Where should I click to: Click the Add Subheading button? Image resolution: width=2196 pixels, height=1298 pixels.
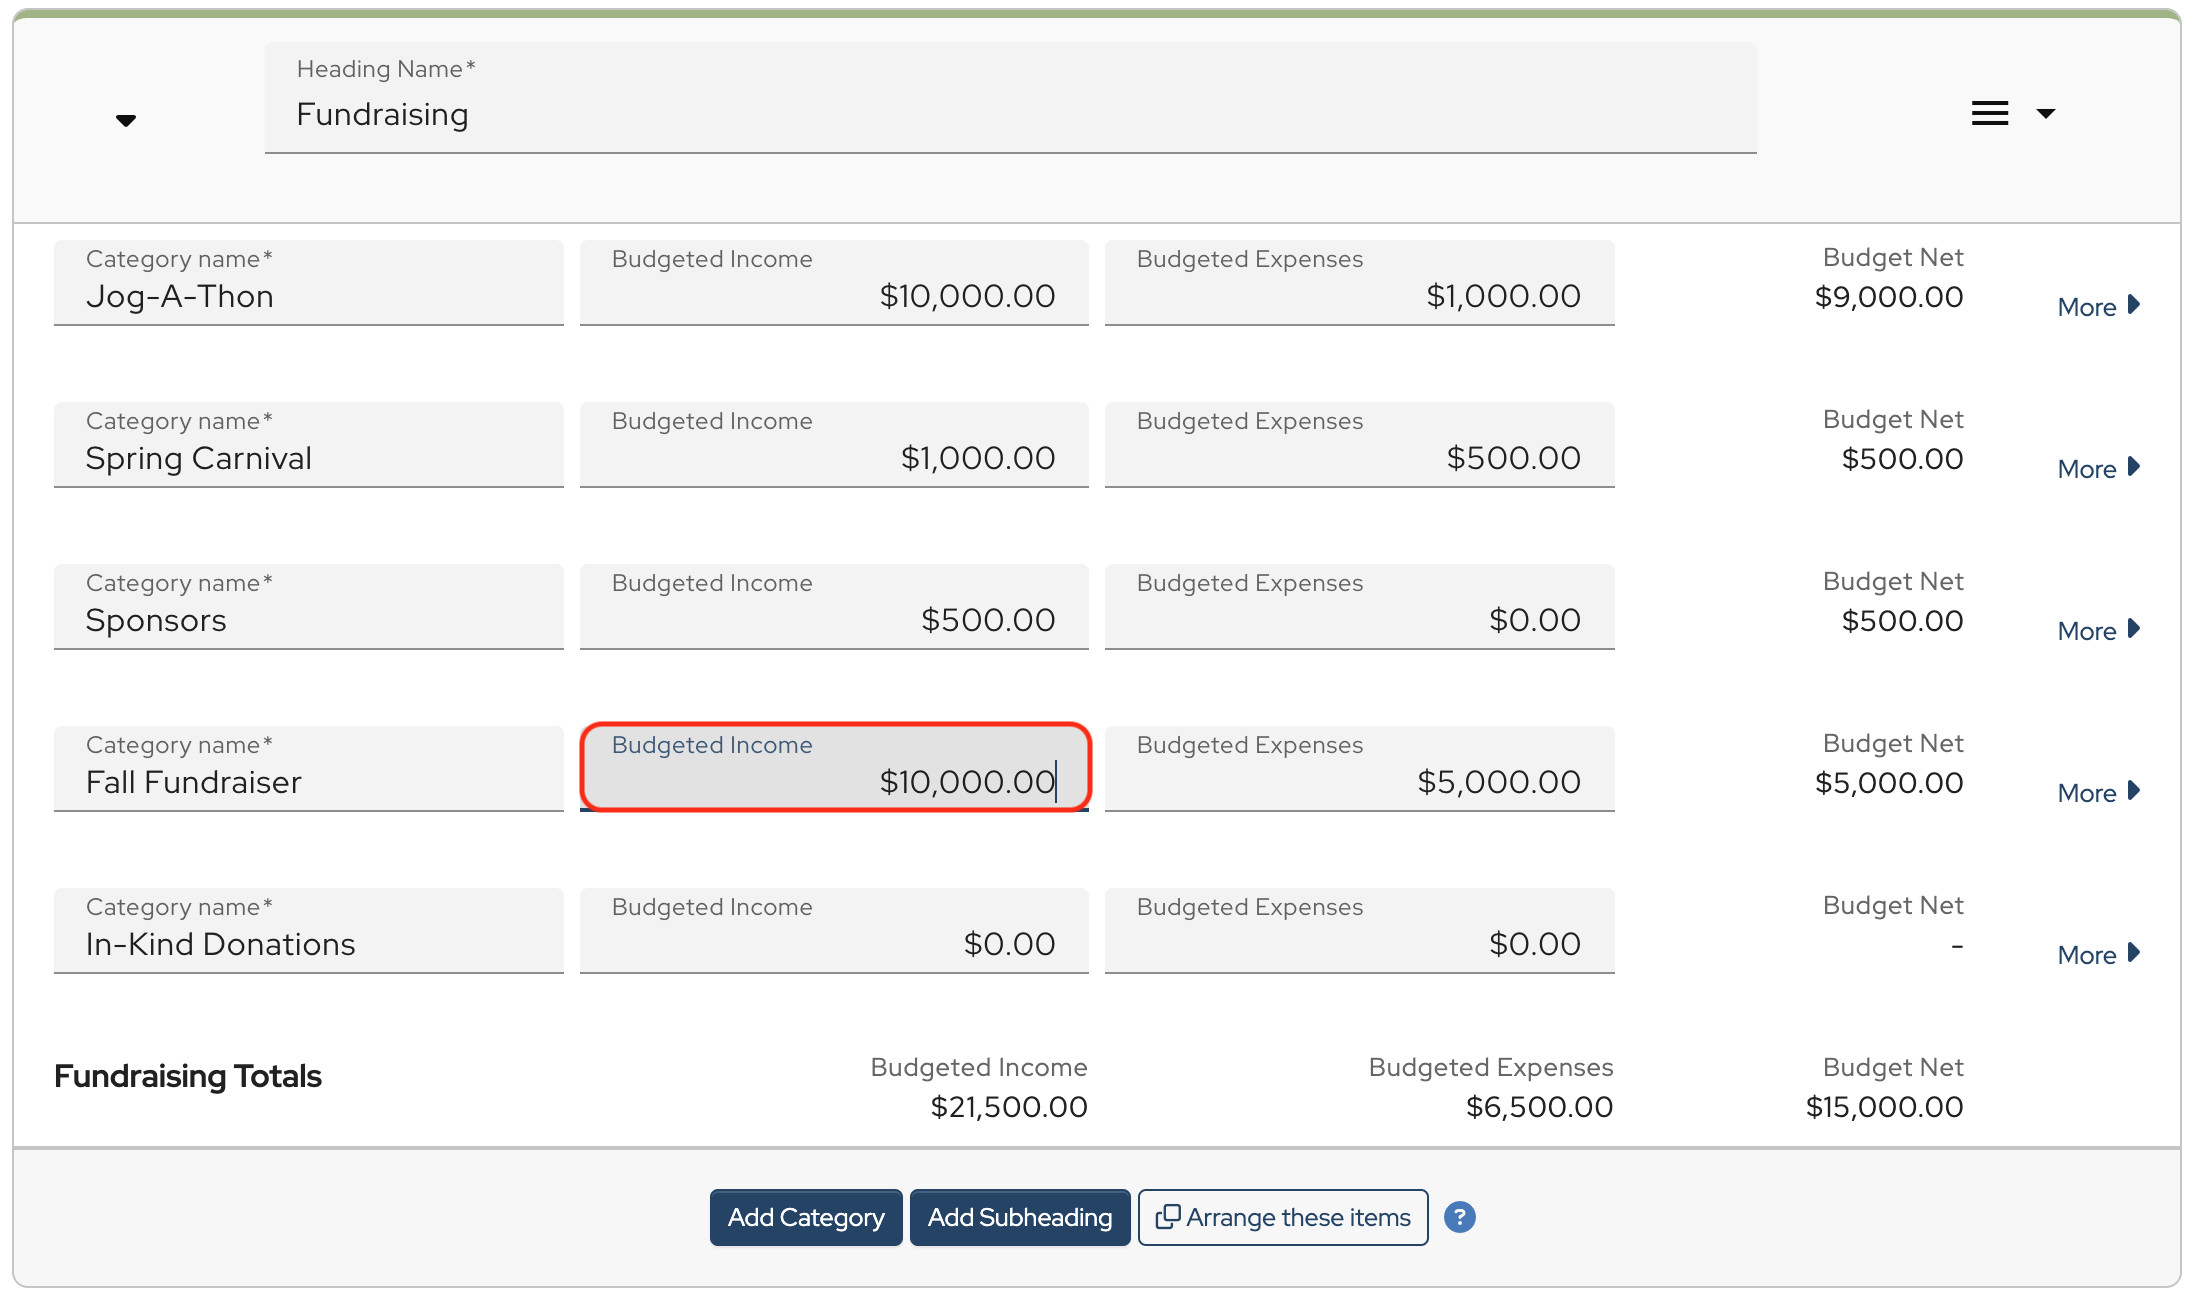[1019, 1217]
